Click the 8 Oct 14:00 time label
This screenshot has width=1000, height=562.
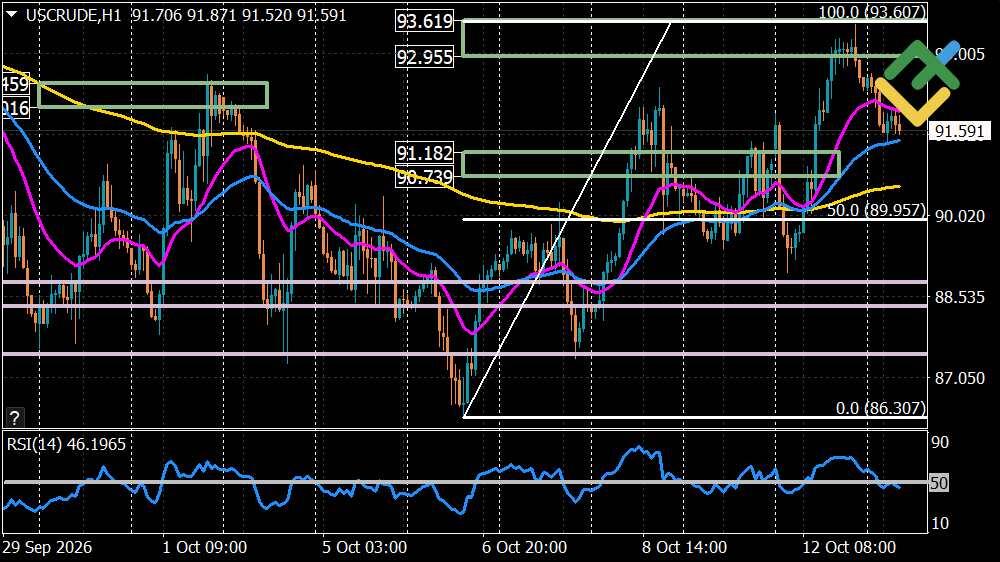tap(684, 547)
